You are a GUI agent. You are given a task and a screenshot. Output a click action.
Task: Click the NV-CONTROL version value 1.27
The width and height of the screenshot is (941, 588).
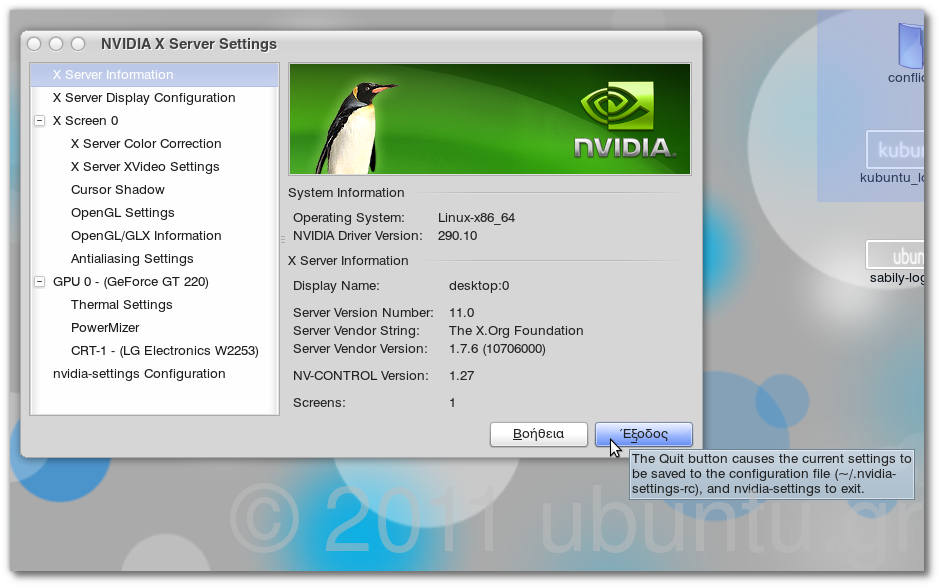pos(461,376)
